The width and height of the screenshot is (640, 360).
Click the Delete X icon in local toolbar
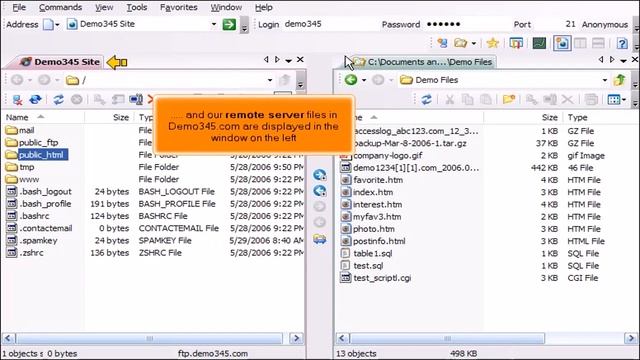(x=567, y=99)
